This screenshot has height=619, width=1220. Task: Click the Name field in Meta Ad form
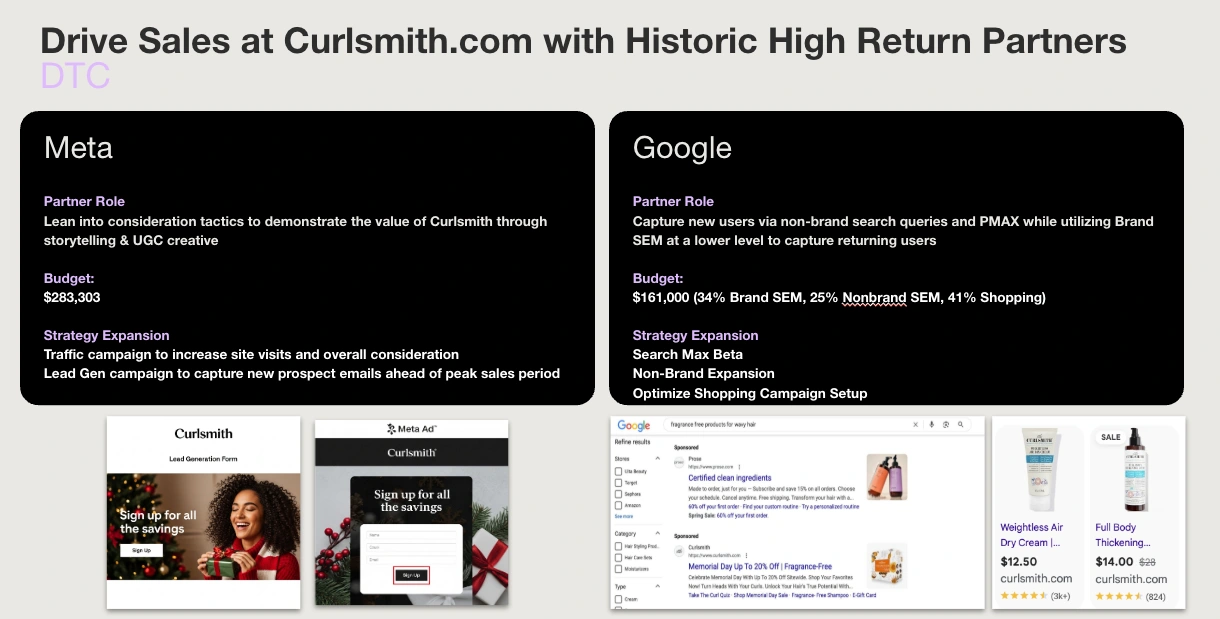click(x=411, y=535)
